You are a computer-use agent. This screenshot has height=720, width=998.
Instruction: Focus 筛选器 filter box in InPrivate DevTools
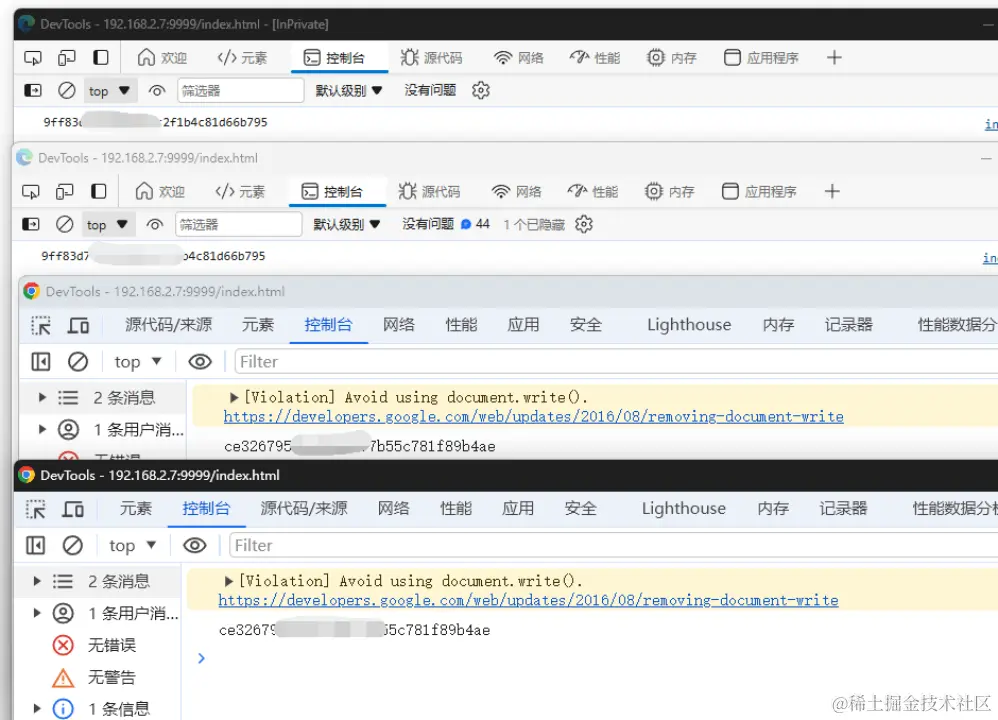(x=240, y=90)
